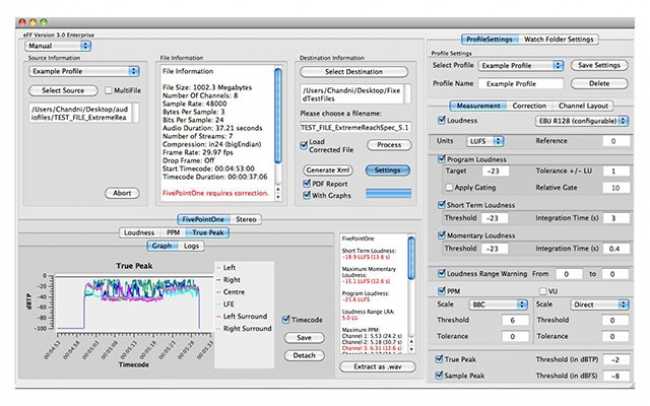Click the output filename input field
Viewport: 650px width, 406px height.
click(355, 128)
